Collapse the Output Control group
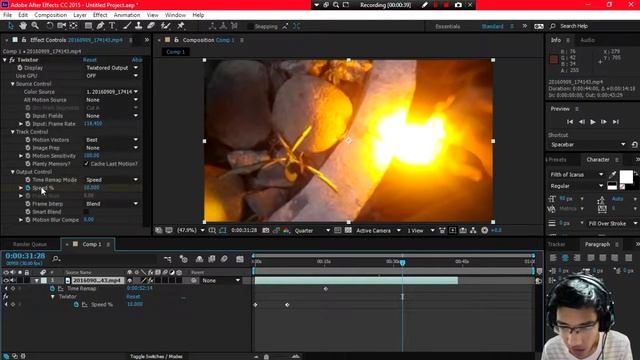The width and height of the screenshot is (640, 360). [13, 172]
